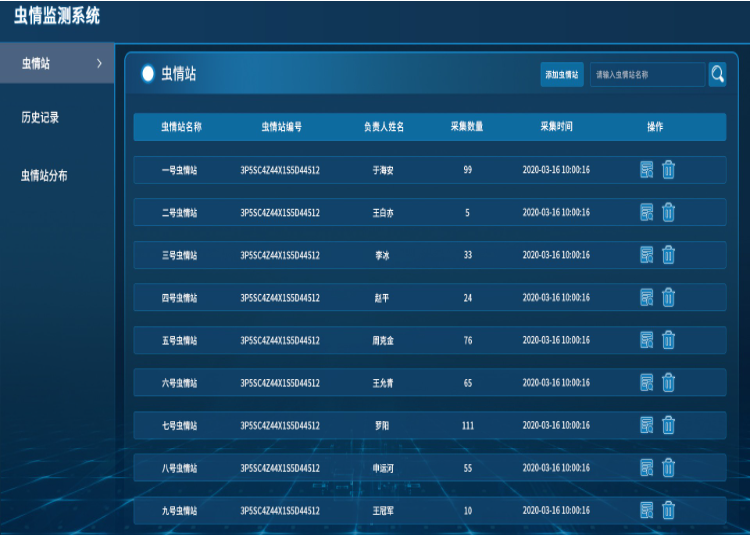Delete the 七号虫情站 entry
The image size is (750, 535).
coord(668,425)
